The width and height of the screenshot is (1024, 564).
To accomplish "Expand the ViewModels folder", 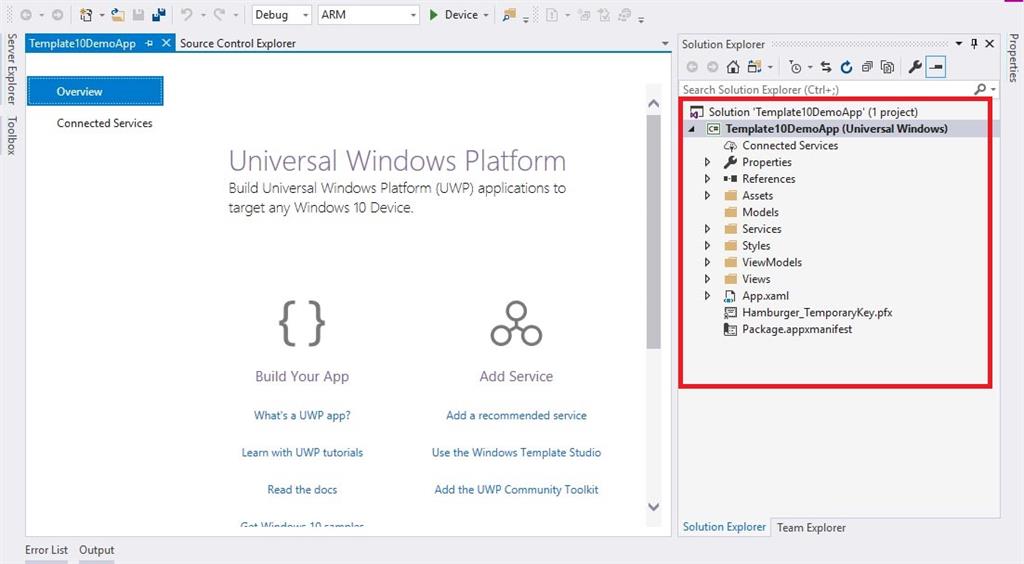I will (707, 262).
